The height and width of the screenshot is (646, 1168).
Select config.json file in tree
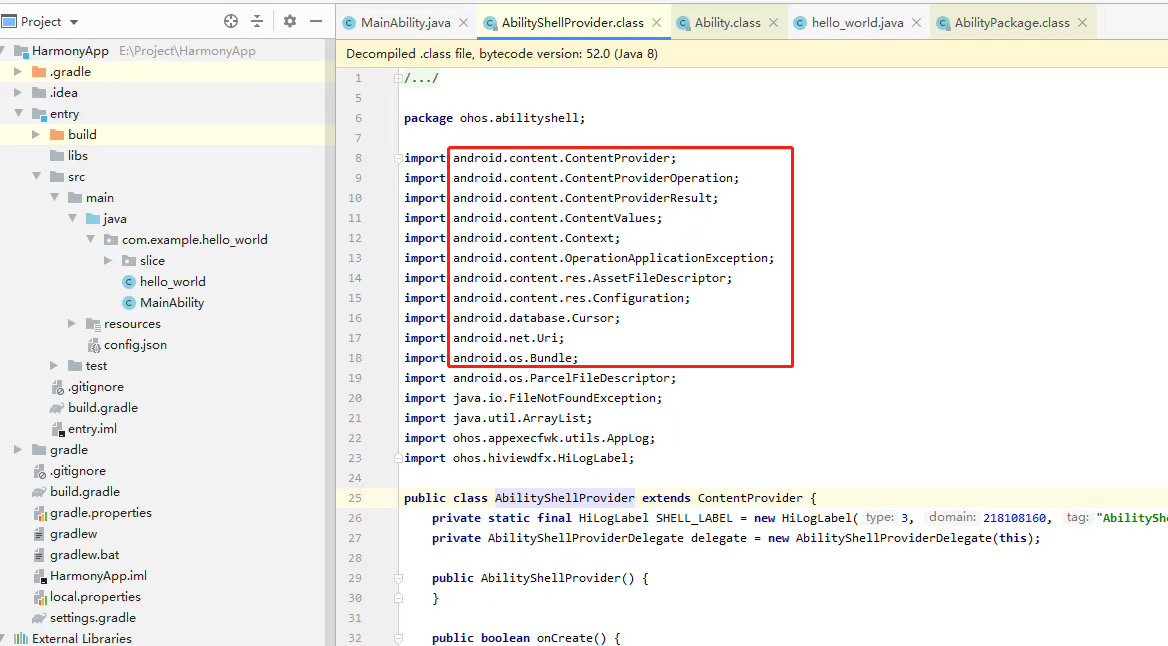point(135,345)
